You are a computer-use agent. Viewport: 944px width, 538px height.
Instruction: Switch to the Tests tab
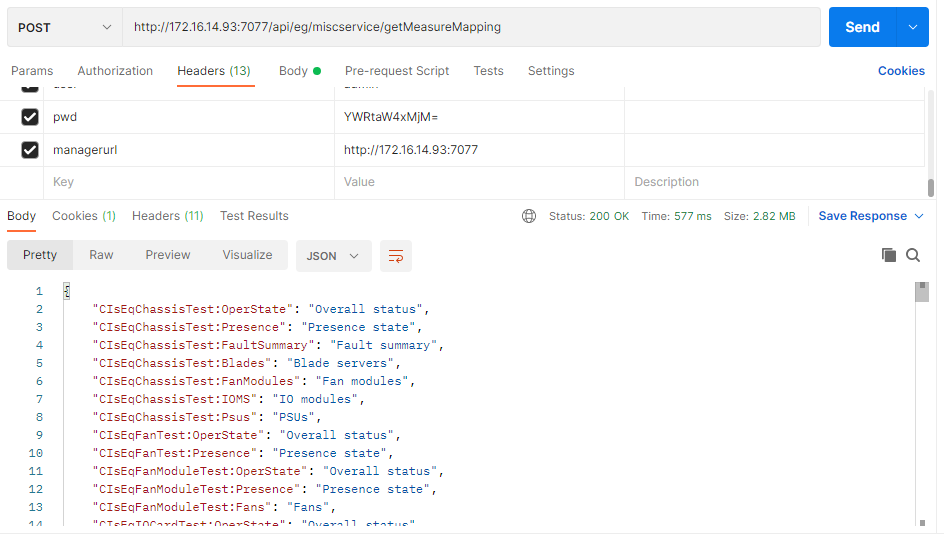tap(488, 71)
